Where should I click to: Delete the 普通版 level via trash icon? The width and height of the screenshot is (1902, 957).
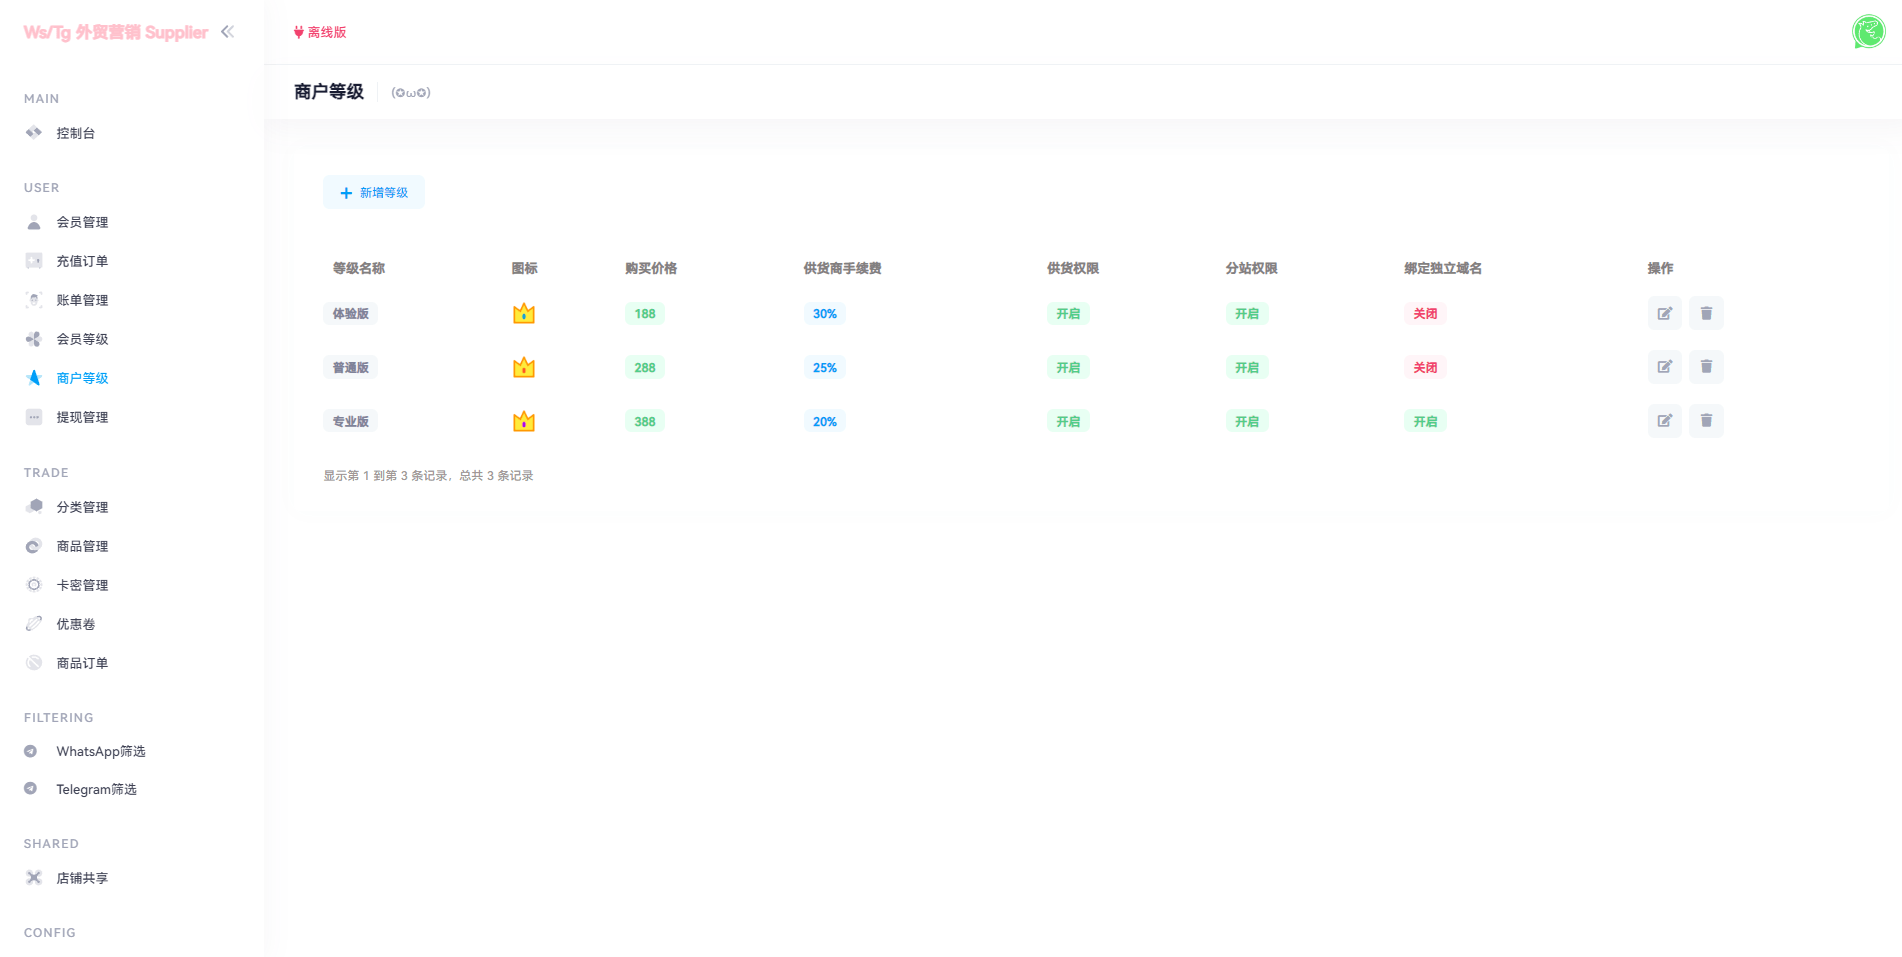(1706, 368)
